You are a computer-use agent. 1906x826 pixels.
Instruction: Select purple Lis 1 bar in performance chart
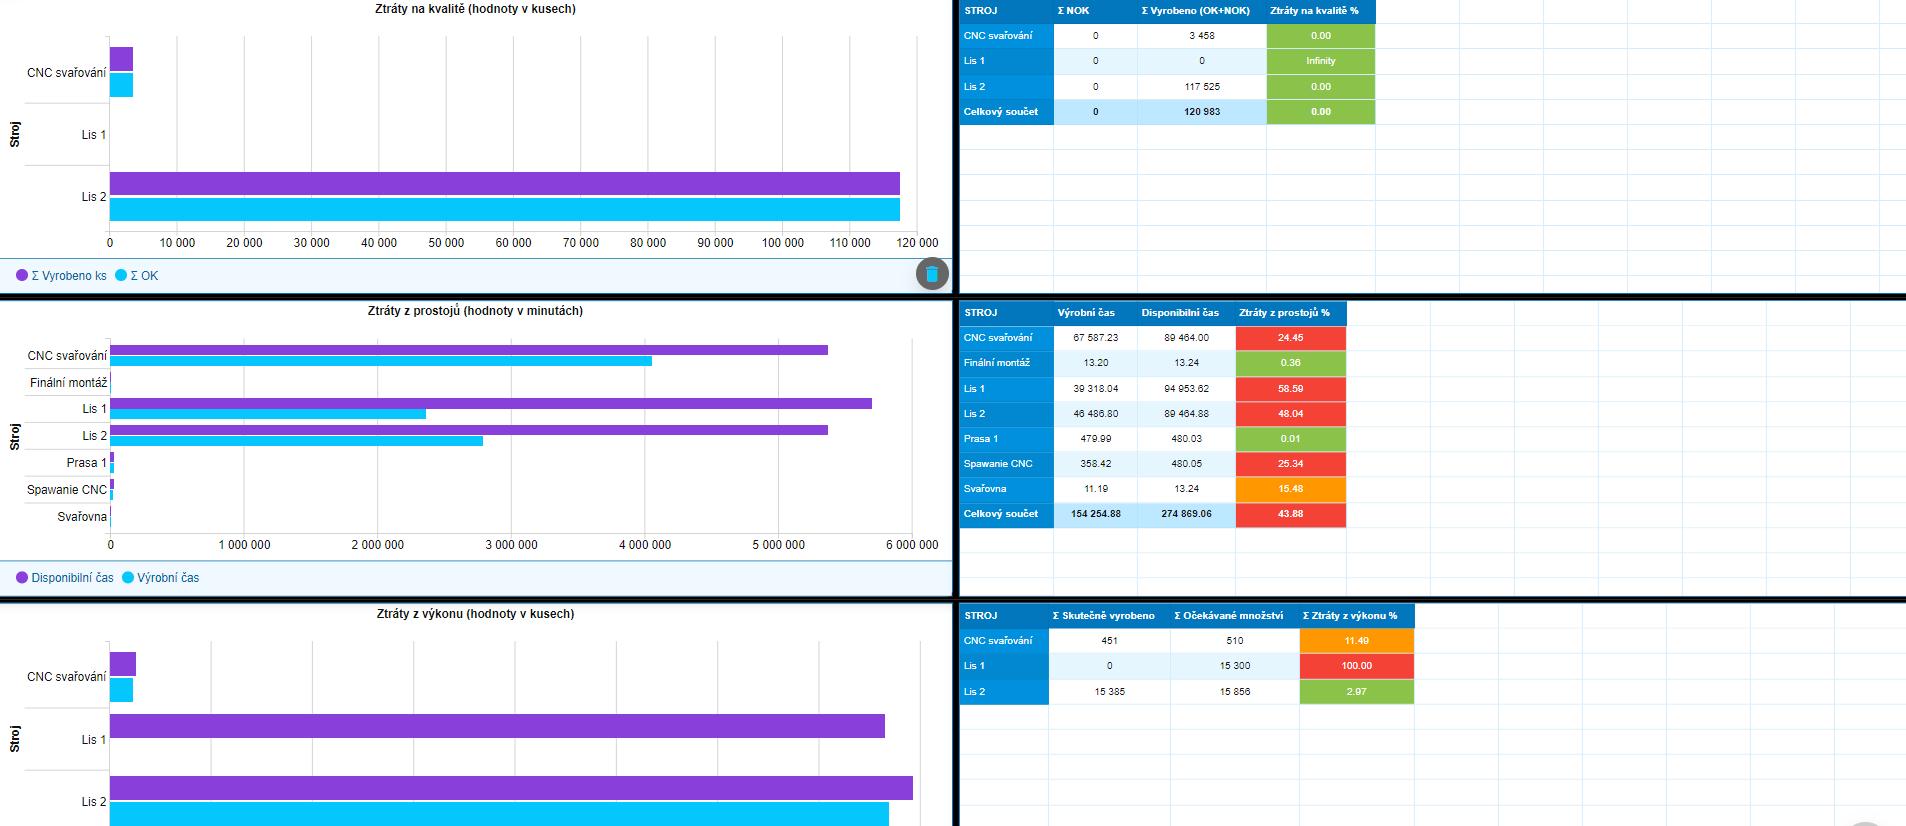pos(497,726)
